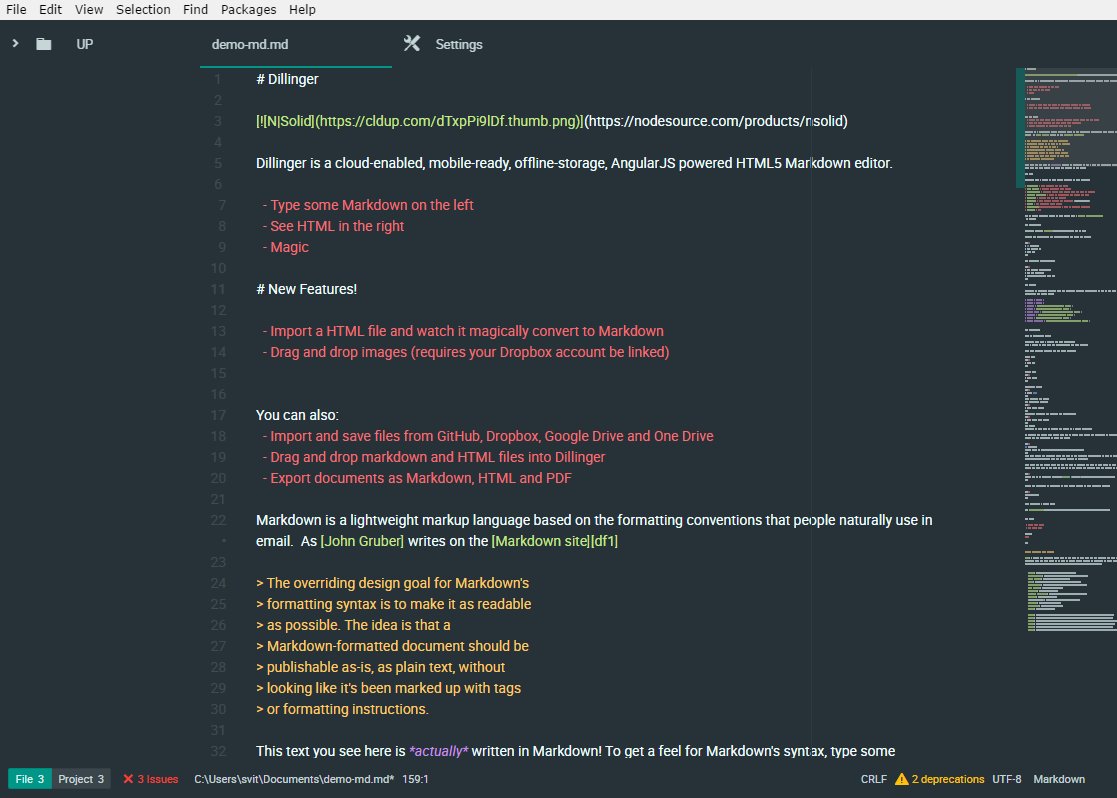Click the italic *actually* word
The image size is (1117, 798).
[x=439, y=752]
